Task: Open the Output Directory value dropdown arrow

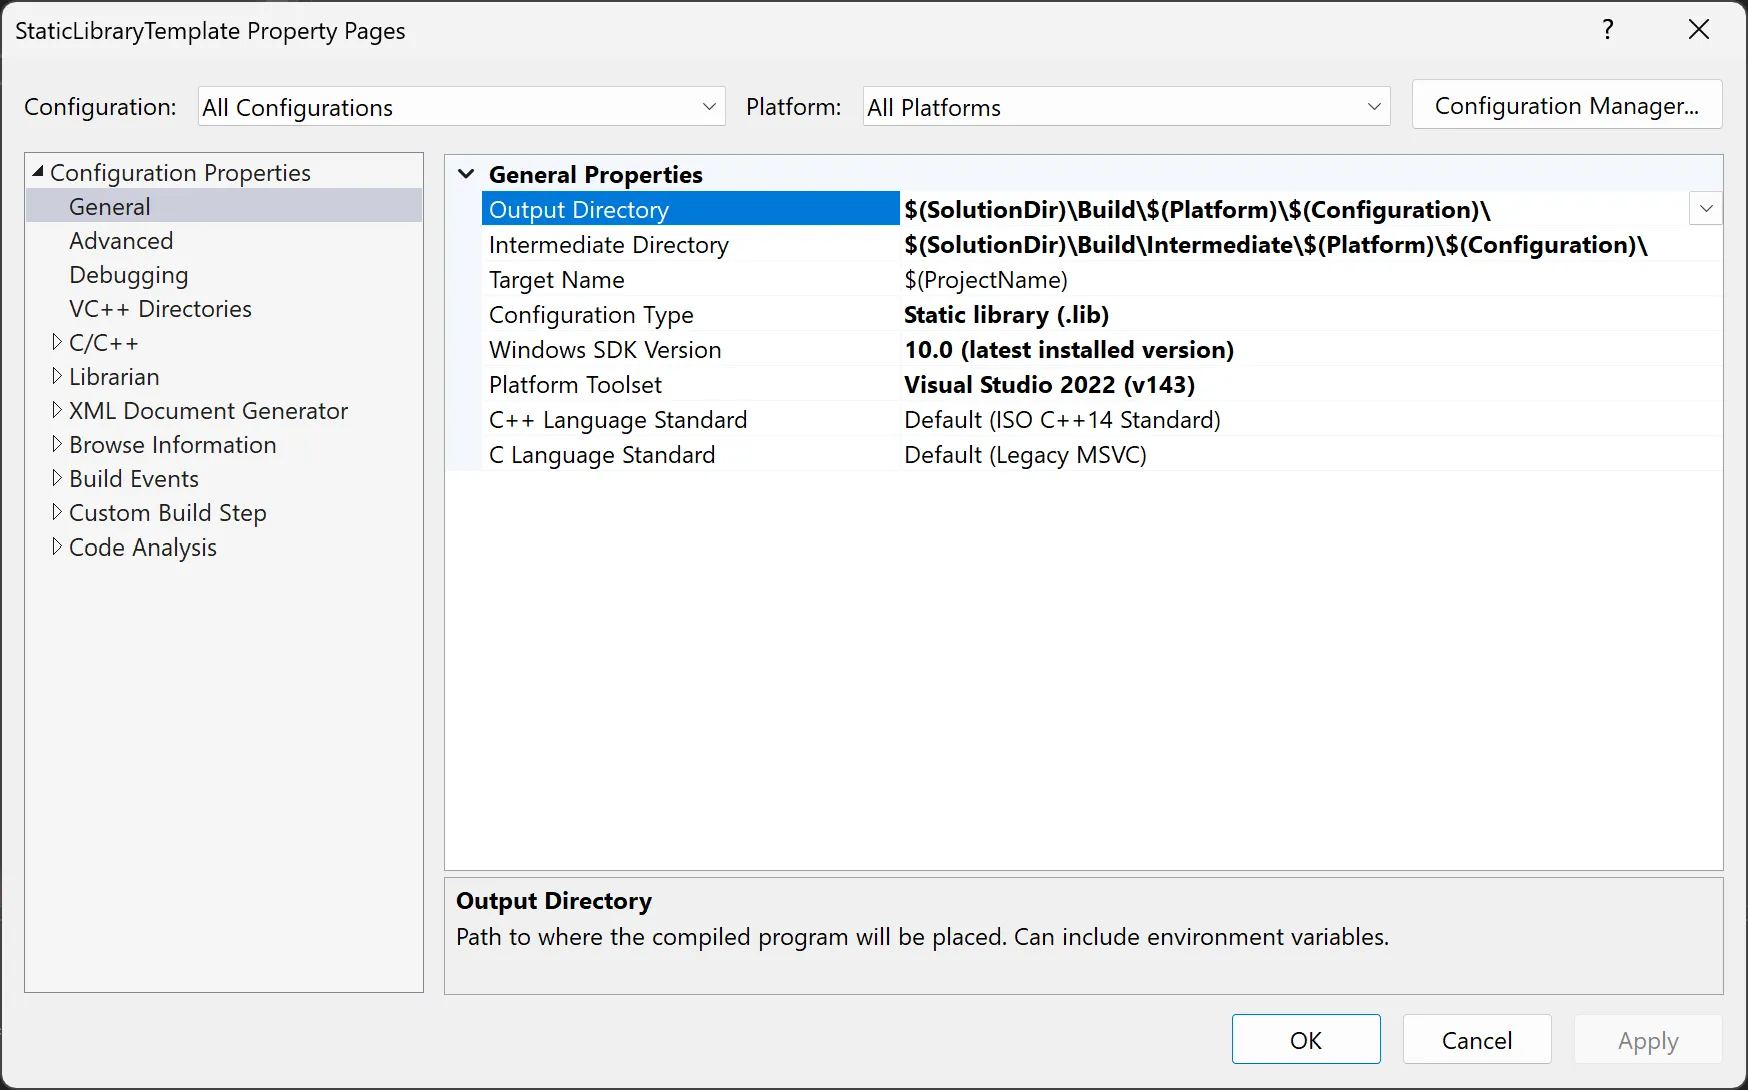Action: pyautogui.click(x=1706, y=209)
